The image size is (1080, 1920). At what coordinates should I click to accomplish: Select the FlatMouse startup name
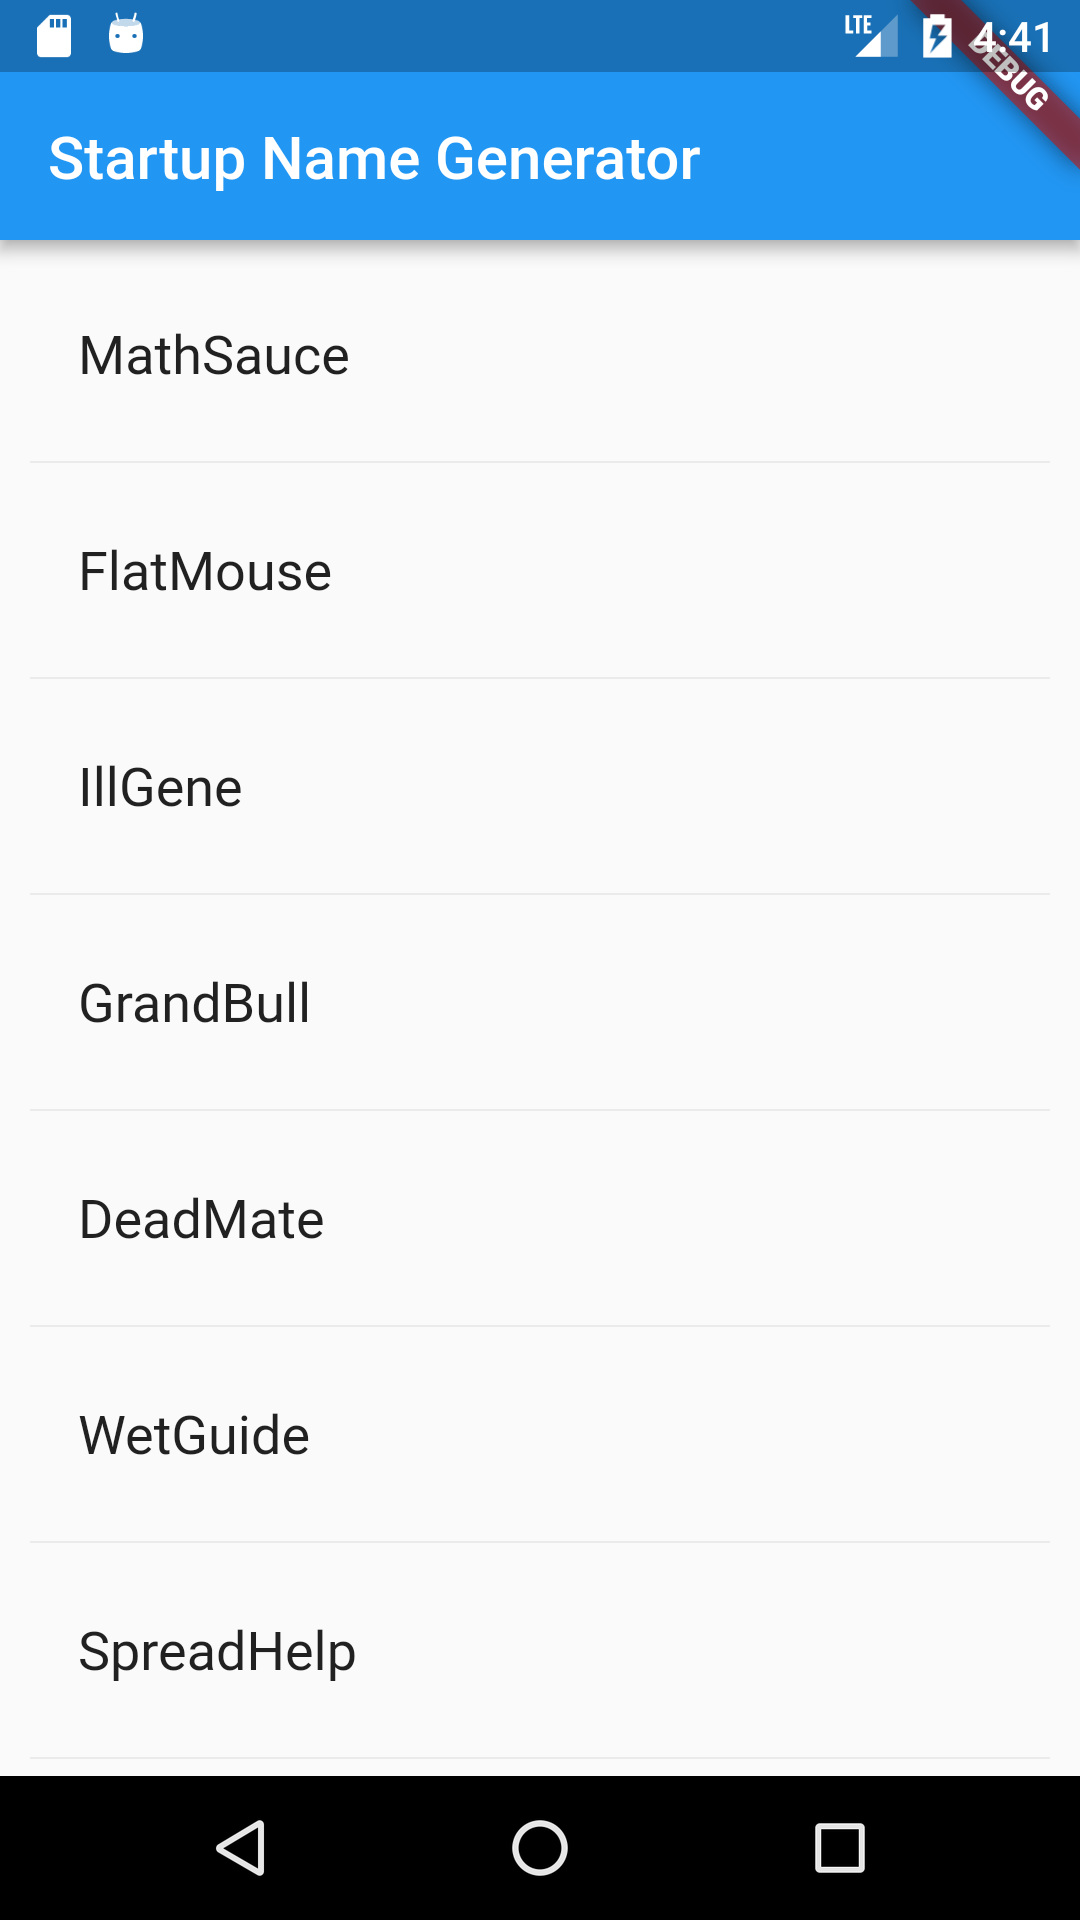[x=205, y=571]
